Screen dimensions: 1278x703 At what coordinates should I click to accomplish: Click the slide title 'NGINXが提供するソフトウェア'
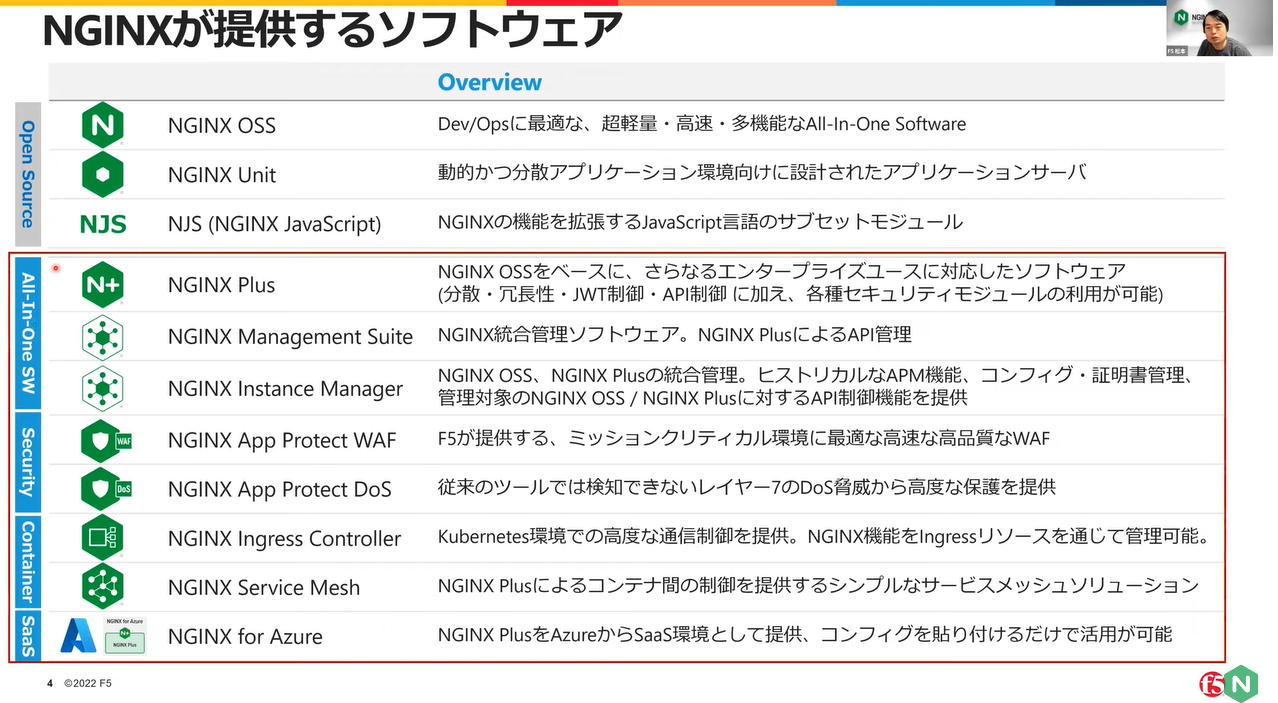point(332,30)
